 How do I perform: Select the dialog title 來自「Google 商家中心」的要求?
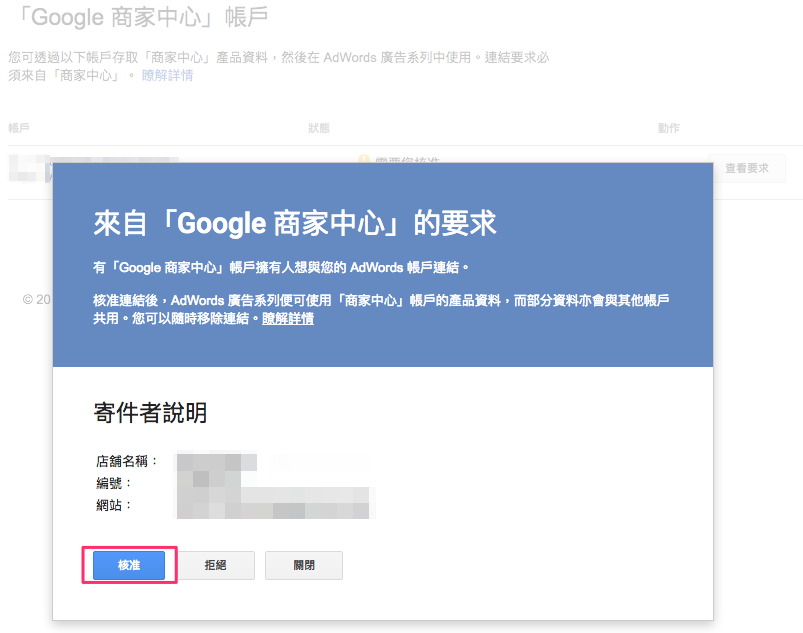295,223
